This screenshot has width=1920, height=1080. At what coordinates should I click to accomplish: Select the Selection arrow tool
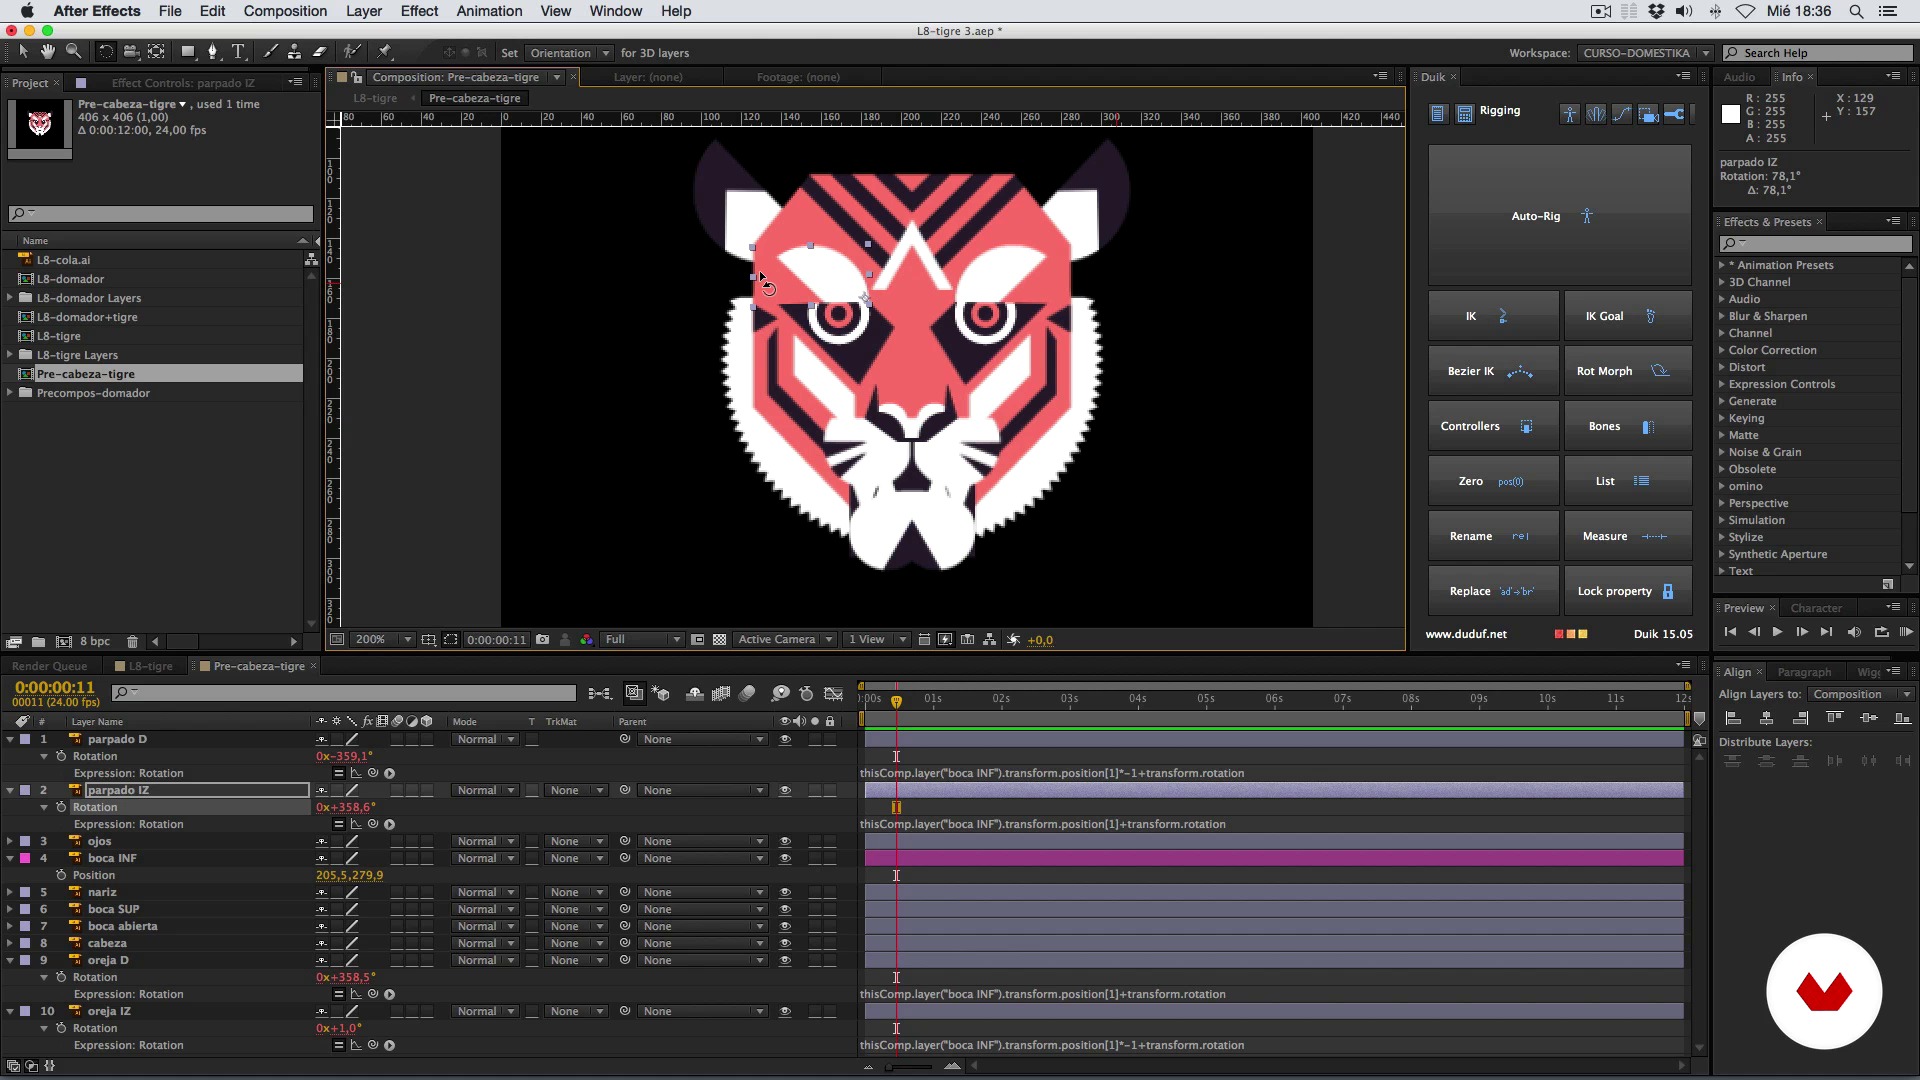click(23, 52)
